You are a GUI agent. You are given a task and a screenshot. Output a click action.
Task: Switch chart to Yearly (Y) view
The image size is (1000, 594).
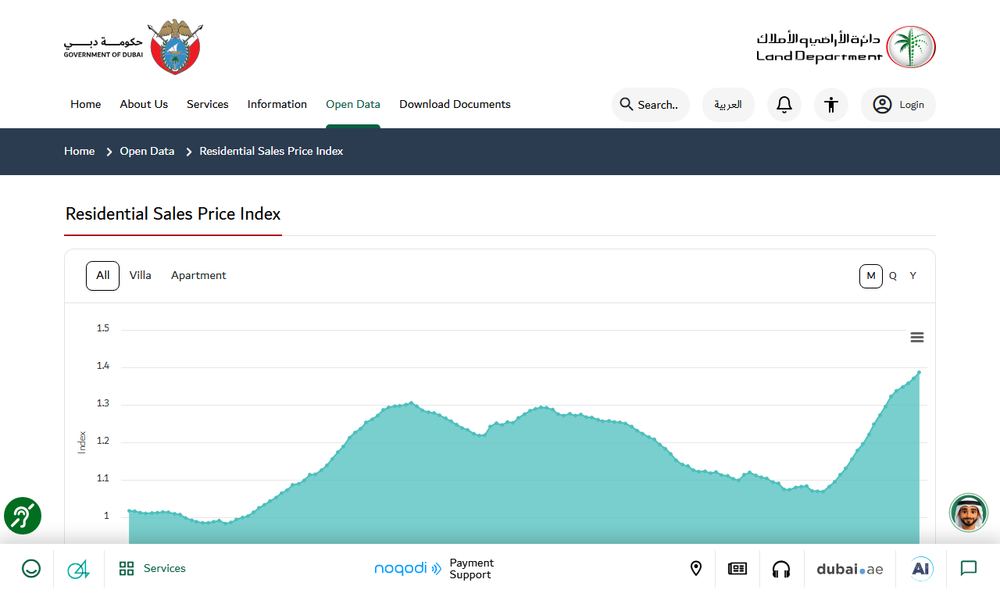pyautogui.click(x=913, y=276)
